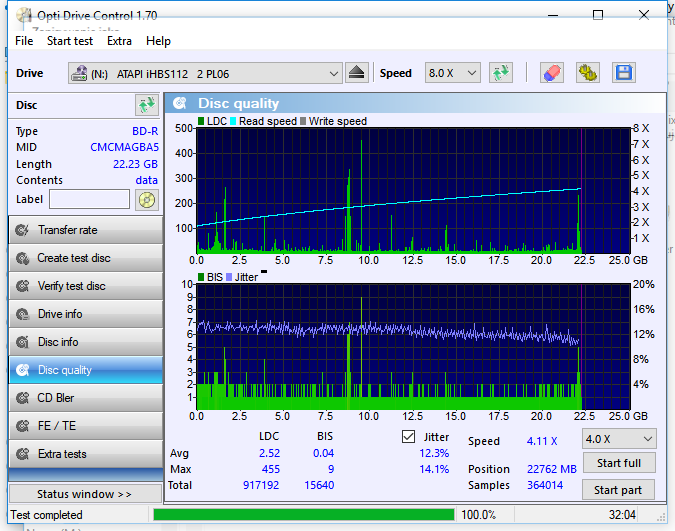Click the Create test disc sidebar icon
The image size is (675, 531).
pos(22,258)
